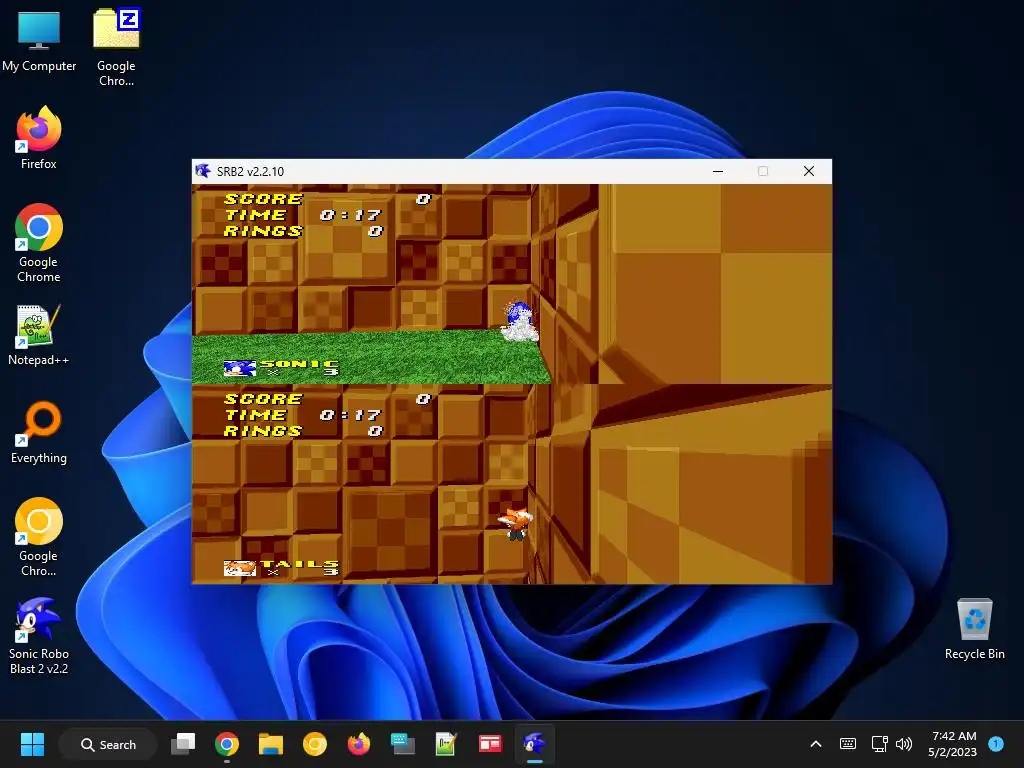
Task: Click the Tails lives icon
Action: tap(239, 568)
